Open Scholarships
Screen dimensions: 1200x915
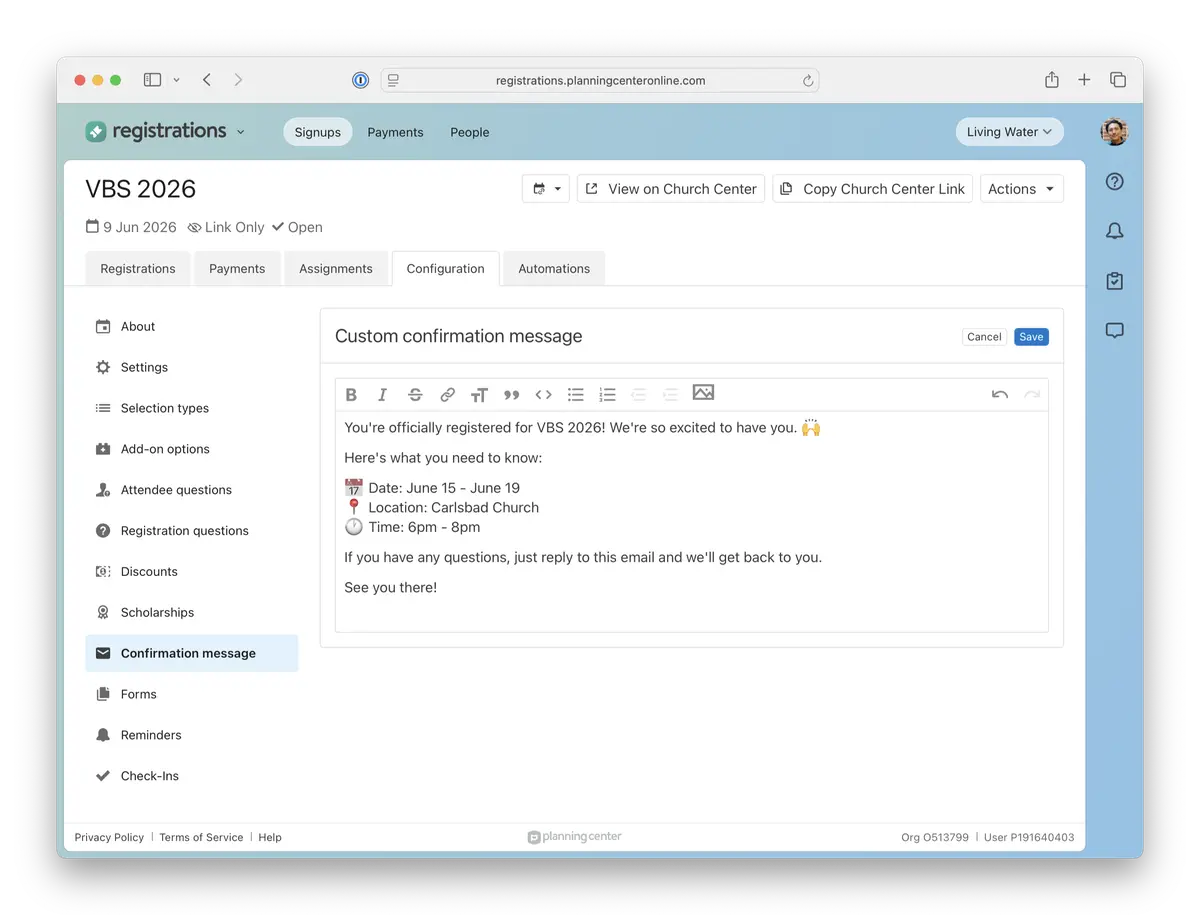(x=192, y=612)
